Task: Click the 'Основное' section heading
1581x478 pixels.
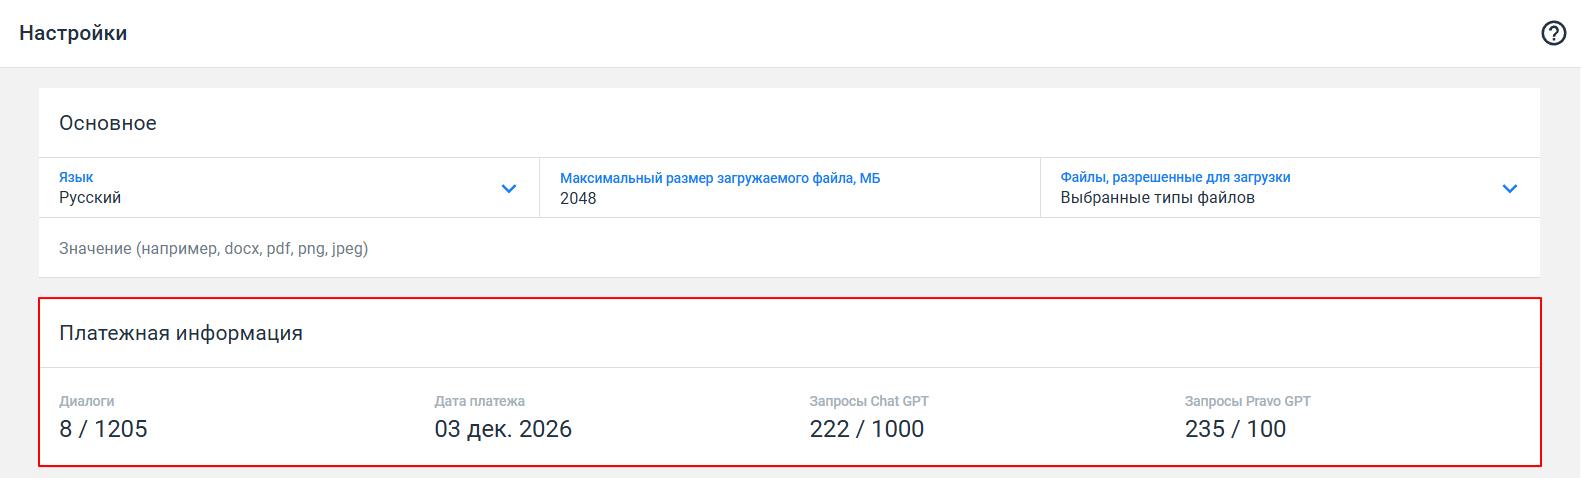Action: [x=108, y=123]
